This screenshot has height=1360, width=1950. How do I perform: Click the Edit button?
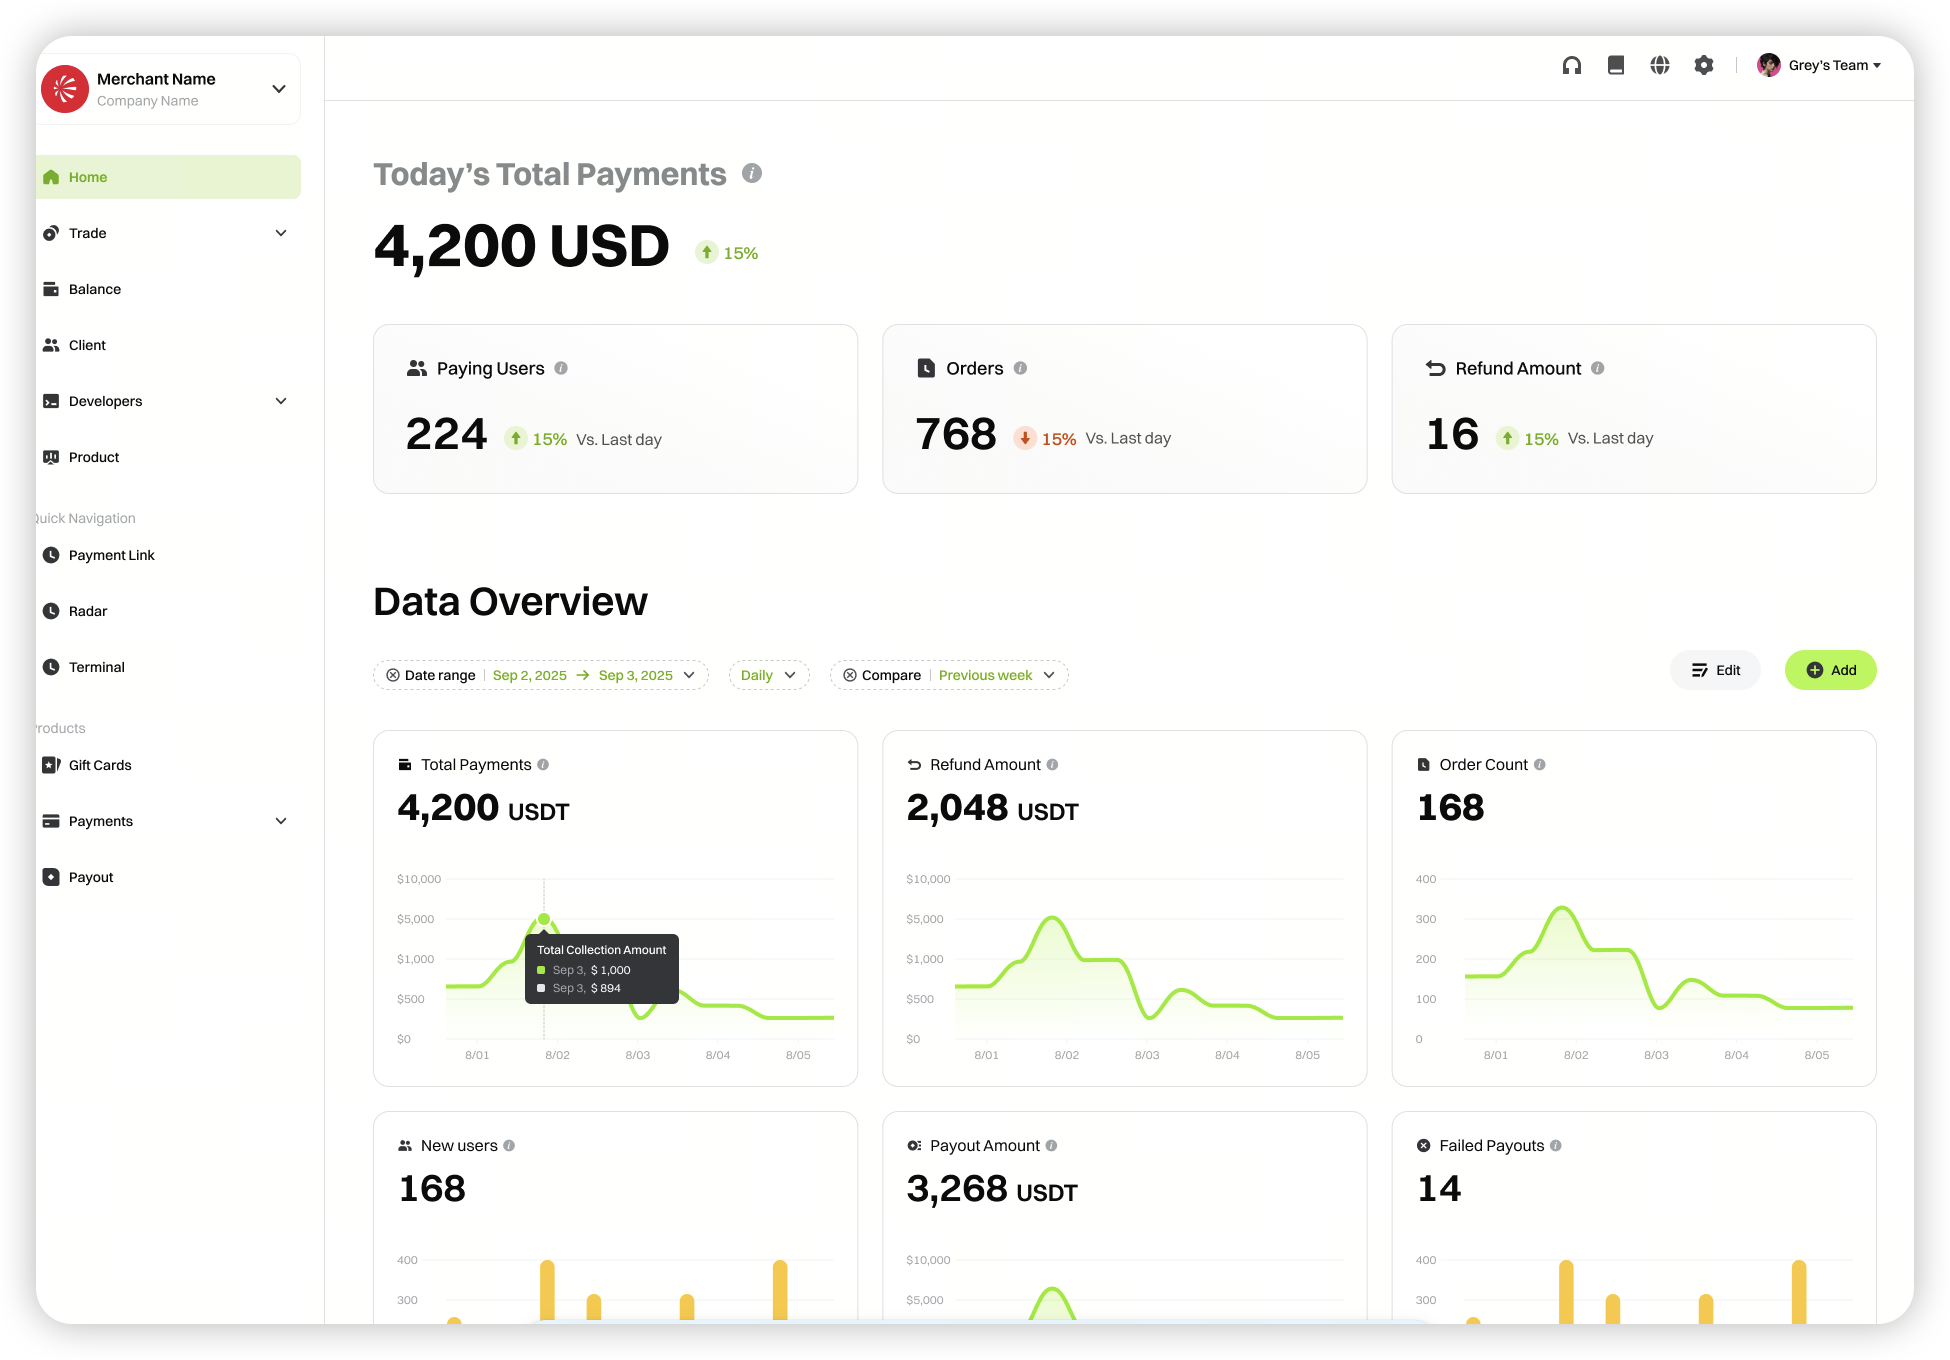[1716, 670]
